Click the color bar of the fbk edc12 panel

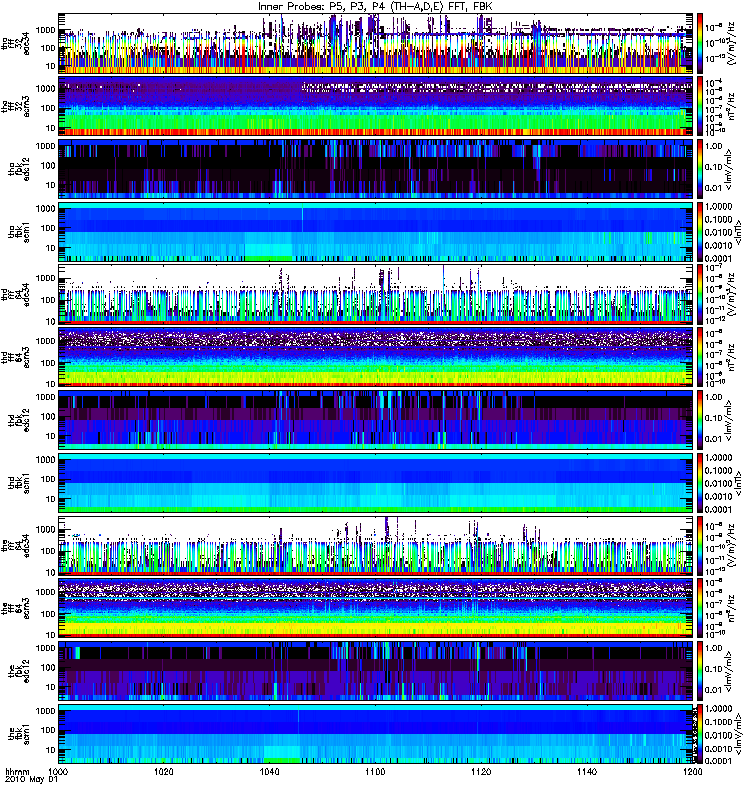699,671
